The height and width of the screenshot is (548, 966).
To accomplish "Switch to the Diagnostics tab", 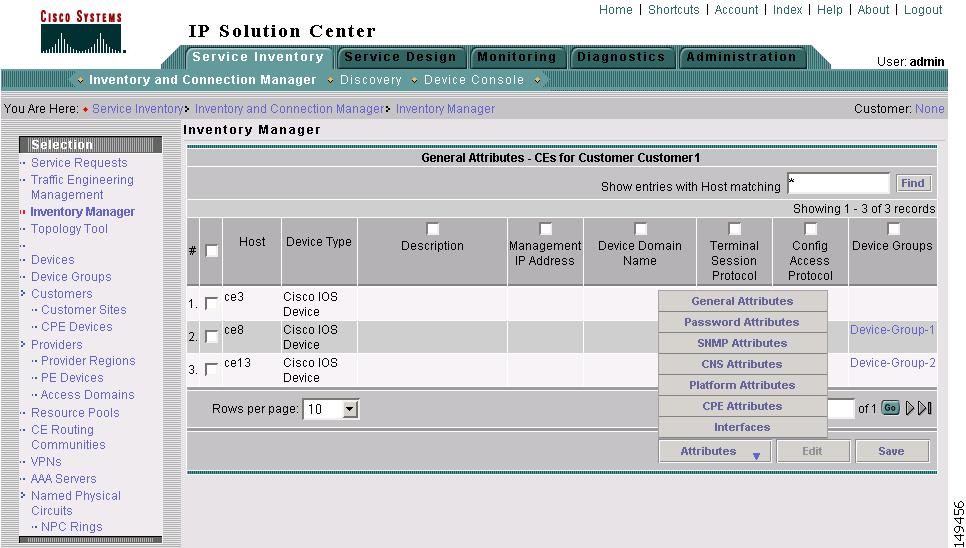I will [x=621, y=57].
